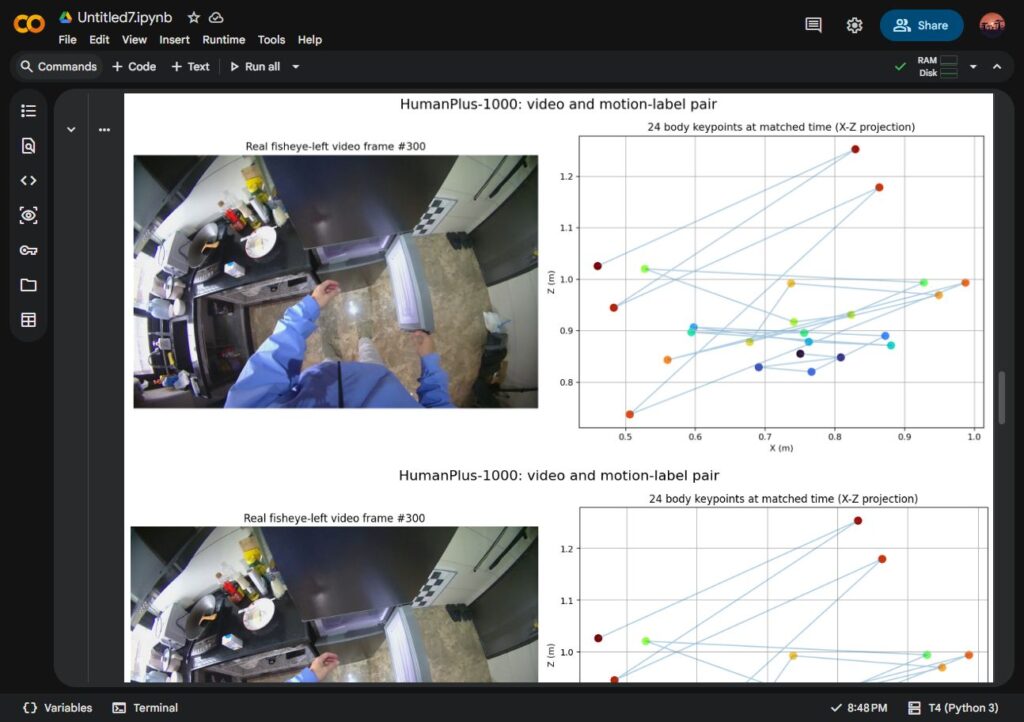Open Find and replace sidebar icon
Image resolution: width=1024 pixels, height=722 pixels.
click(x=28, y=146)
